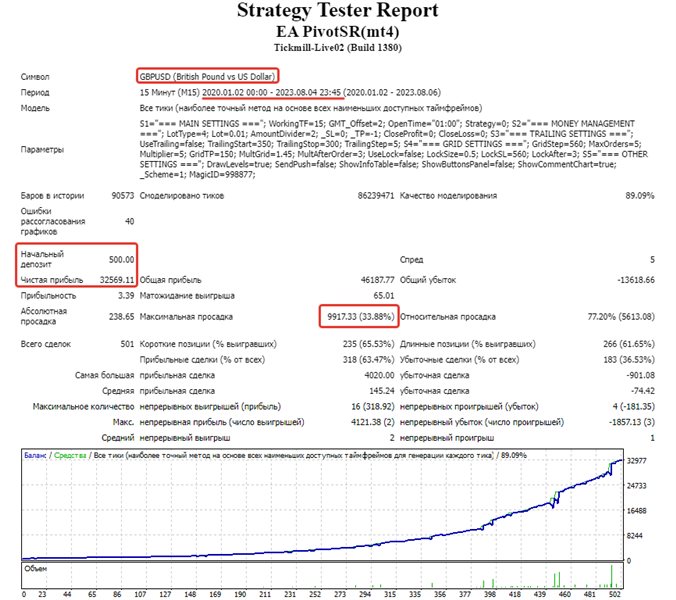The image size is (676, 600).
Task: Click the 'Модель' label
Action: pyautogui.click(x=35, y=108)
